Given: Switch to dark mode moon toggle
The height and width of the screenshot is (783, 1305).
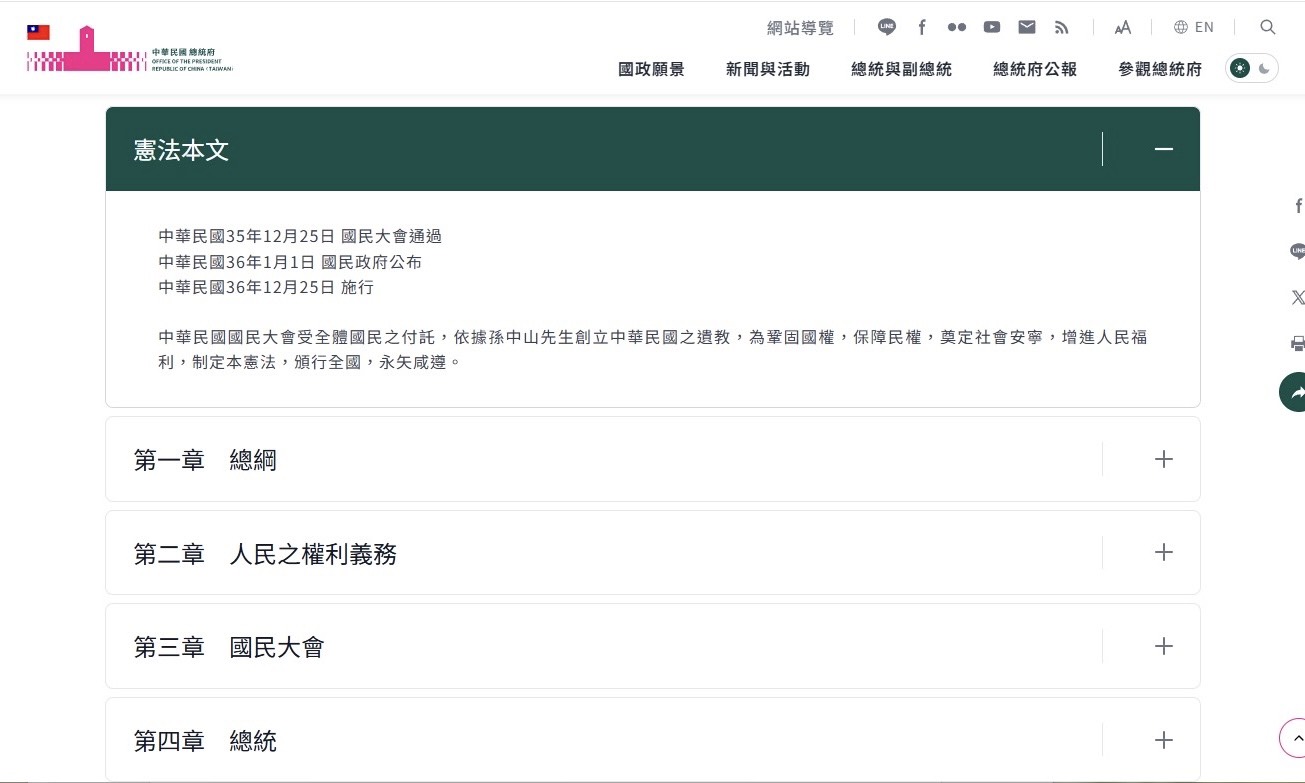Looking at the screenshot, I should (x=1265, y=68).
